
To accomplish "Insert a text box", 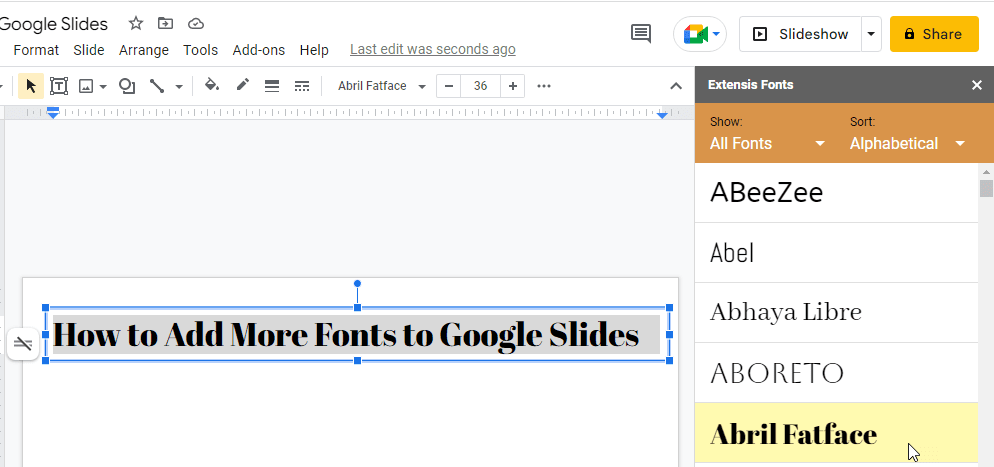I will pos(59,86).
